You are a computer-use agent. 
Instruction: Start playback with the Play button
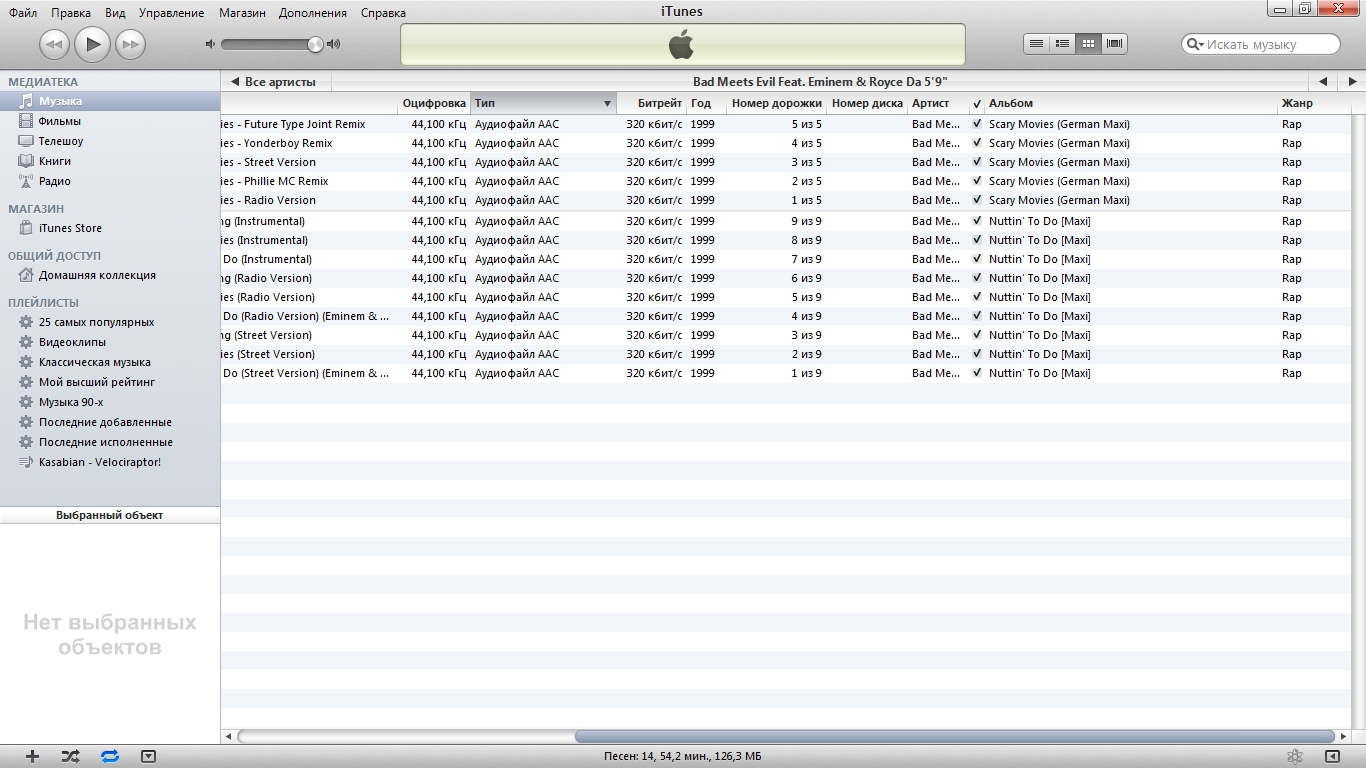coord(92,43)
